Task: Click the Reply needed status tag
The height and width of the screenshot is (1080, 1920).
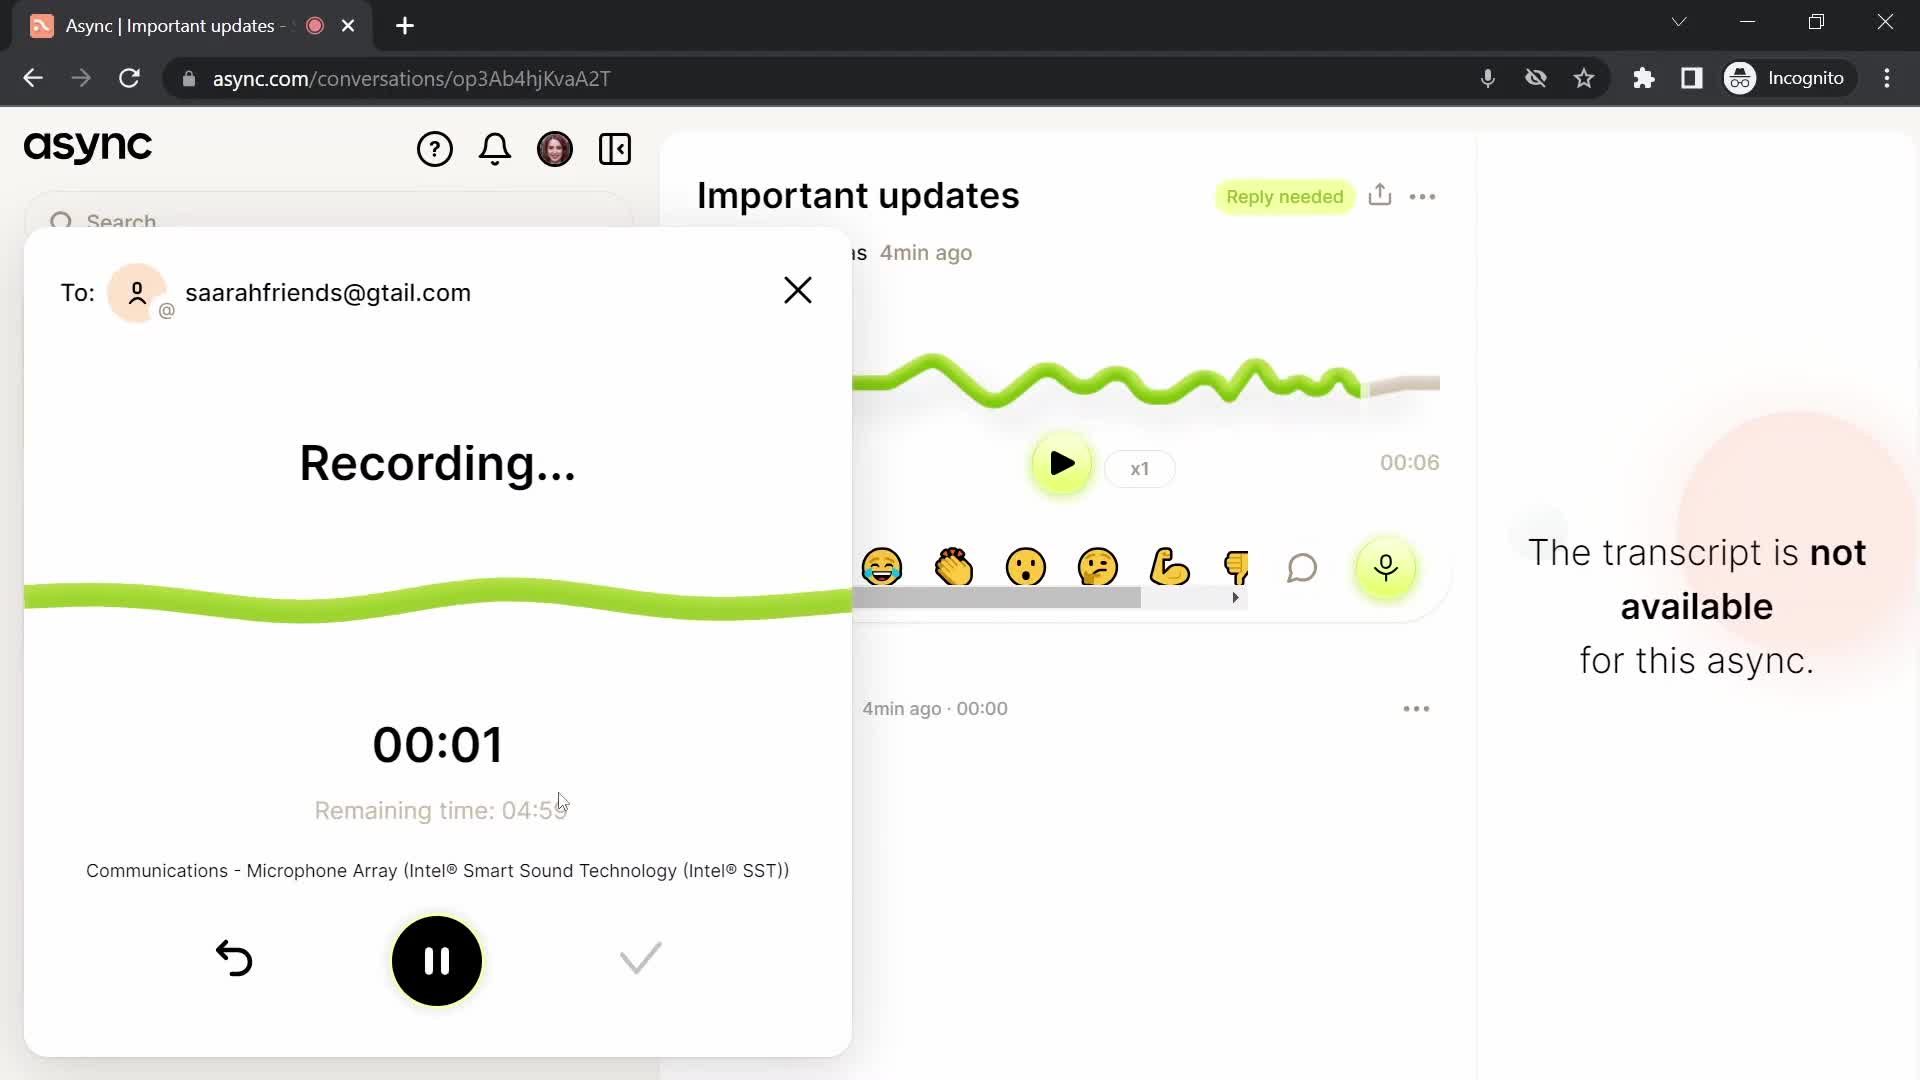Action: tap(1286, 198)
